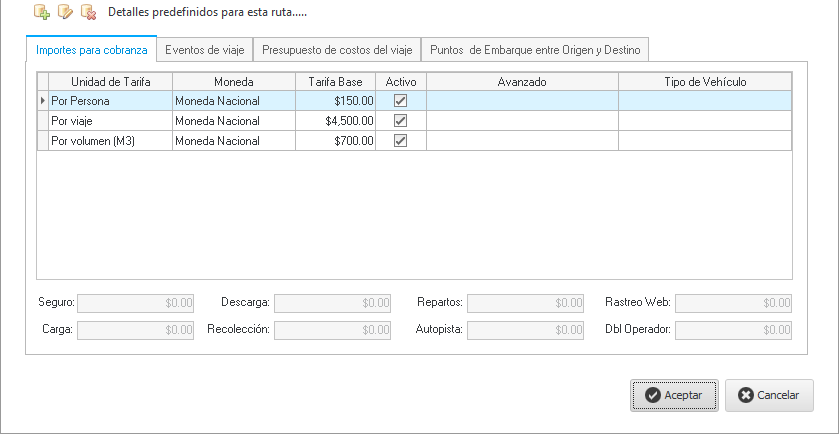
Task: Click the Cancelar button
Action: click(769, 395)
